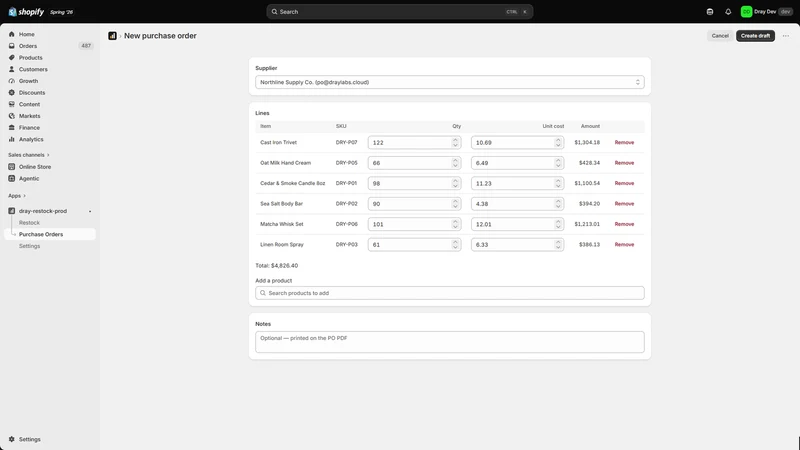
Task: Click the Search products to add field
Action: [449, 293]
